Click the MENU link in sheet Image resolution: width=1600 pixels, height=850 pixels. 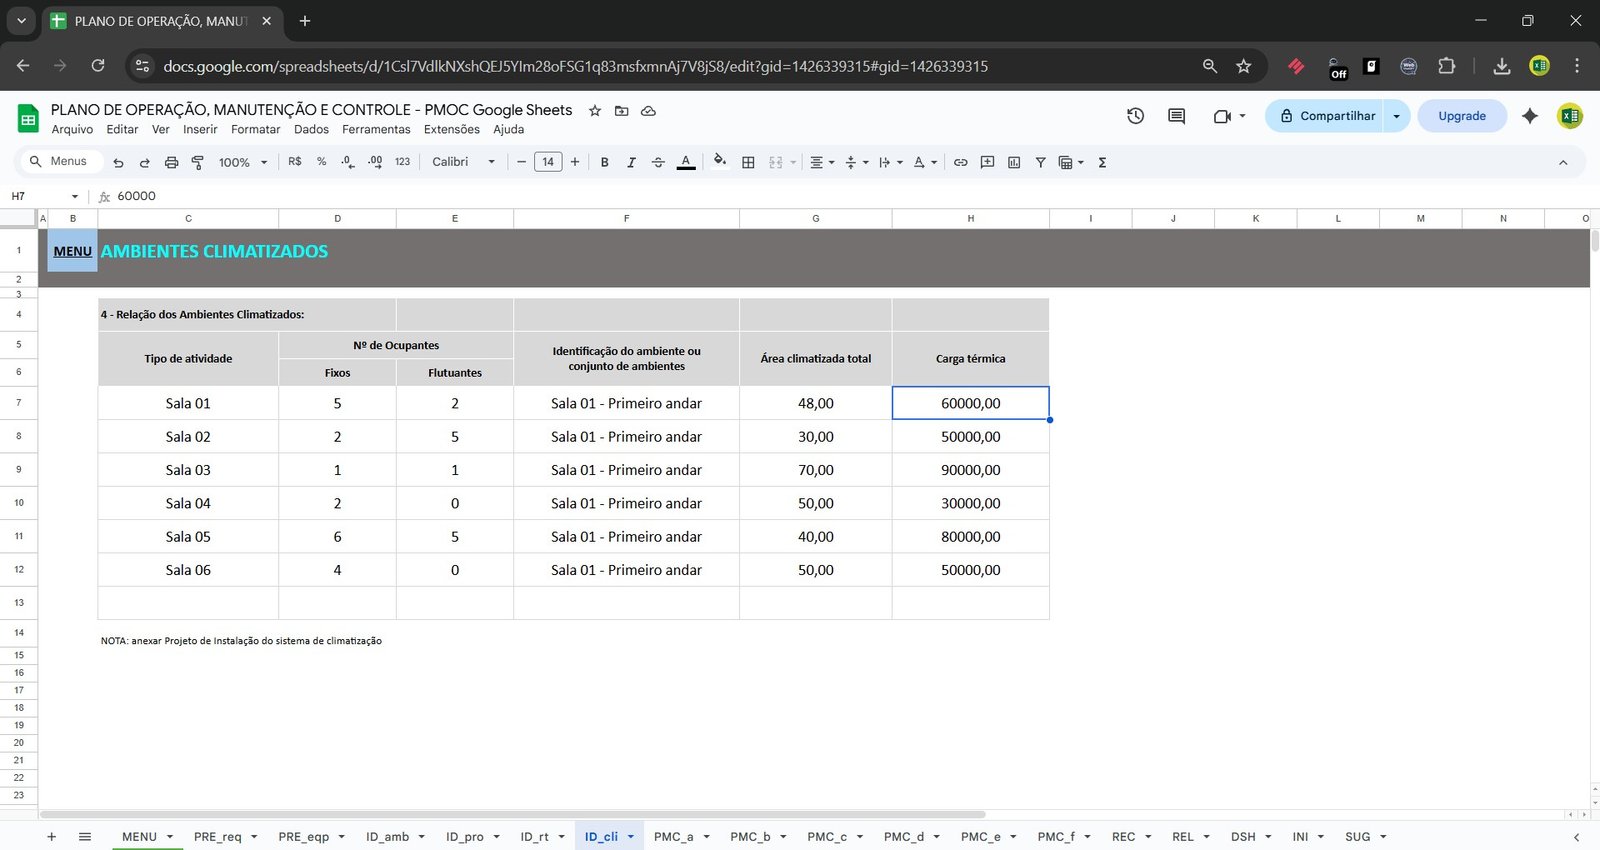[x=72, y=251]
